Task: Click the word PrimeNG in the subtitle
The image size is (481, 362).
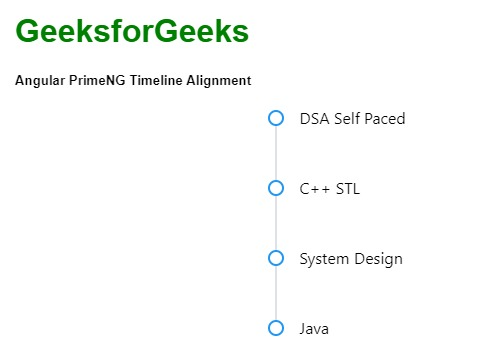Action: pos(97,80)
